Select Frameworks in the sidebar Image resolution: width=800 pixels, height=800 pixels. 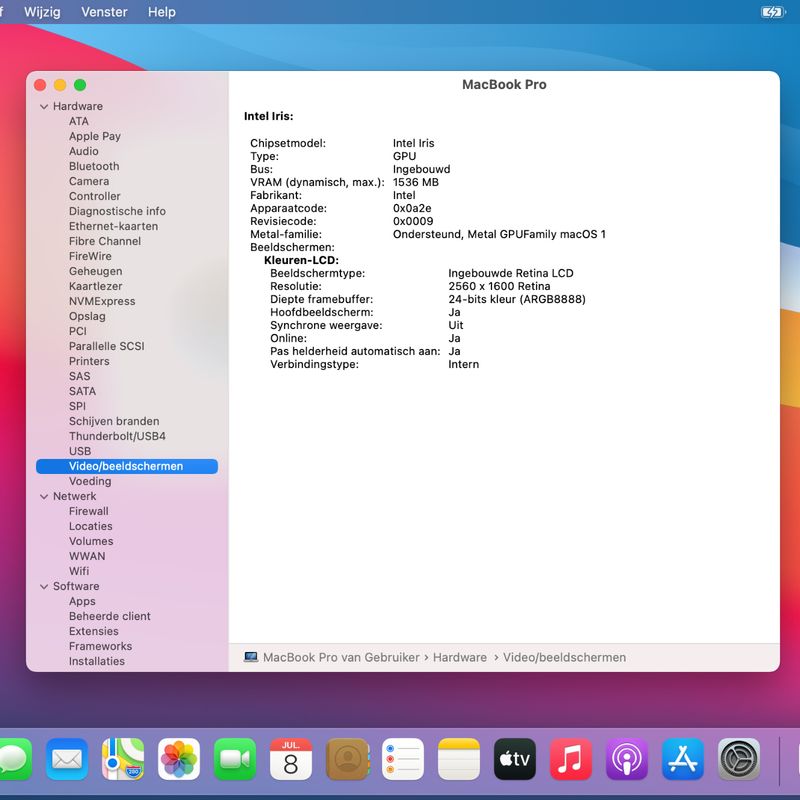coord(100,646)
